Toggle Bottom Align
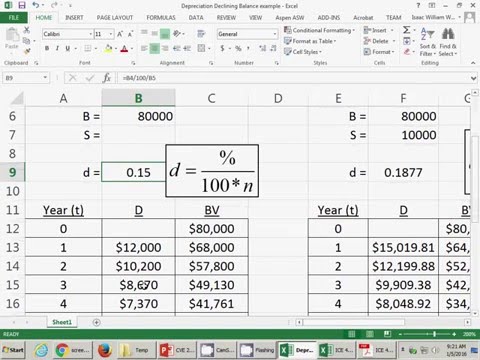 (165, 34)
